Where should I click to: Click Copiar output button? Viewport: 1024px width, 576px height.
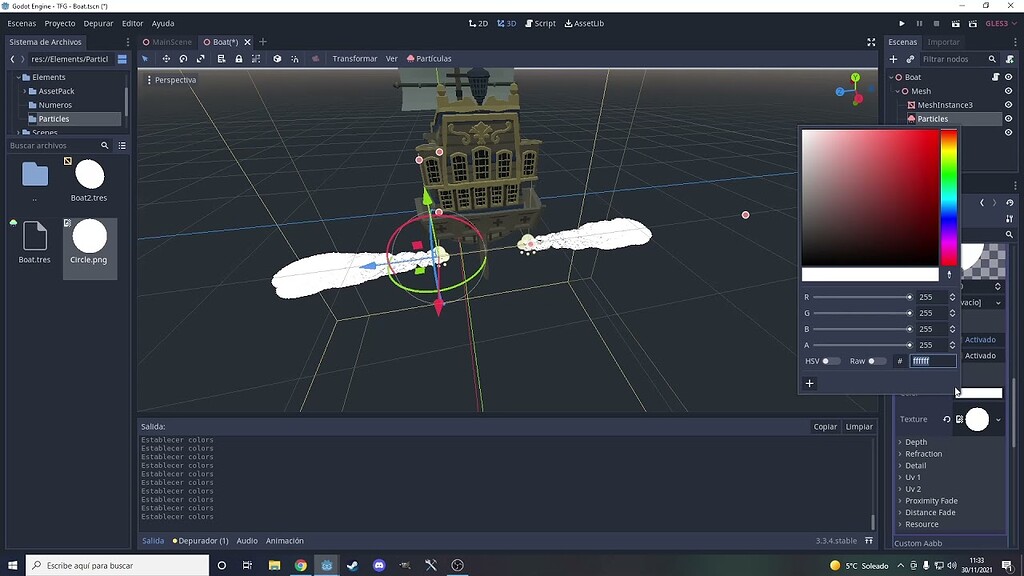click(825, 426)
